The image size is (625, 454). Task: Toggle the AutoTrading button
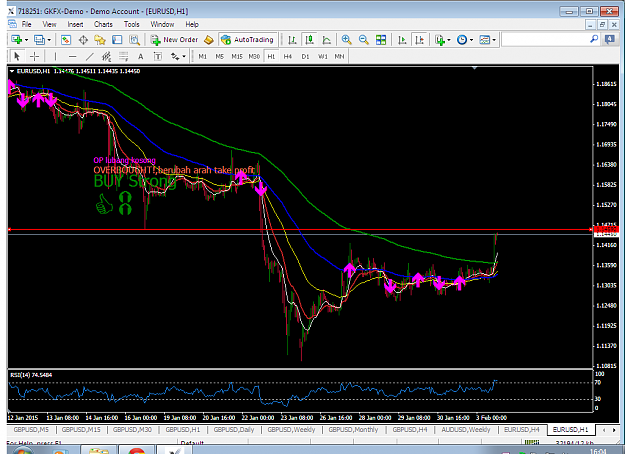248,39
